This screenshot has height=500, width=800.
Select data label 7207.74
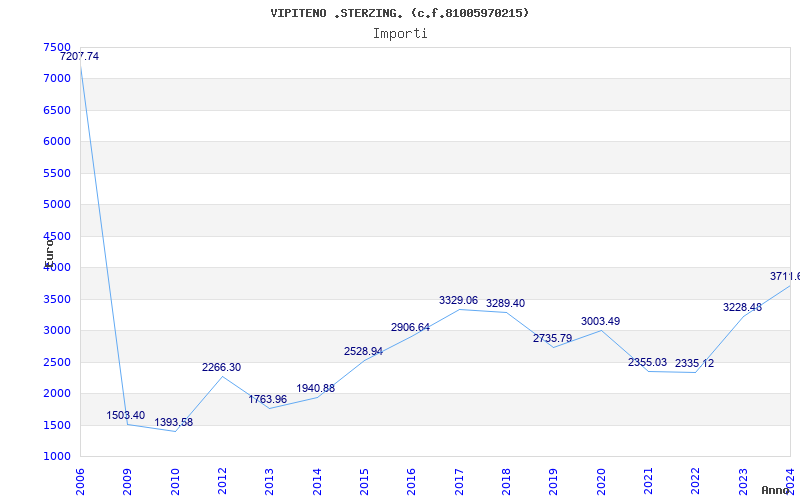coord(80,57)
